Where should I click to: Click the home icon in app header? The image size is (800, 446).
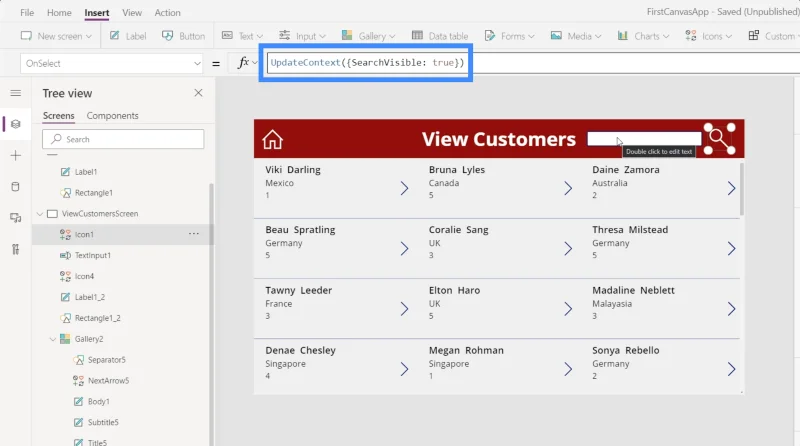(x=272, y=139)
